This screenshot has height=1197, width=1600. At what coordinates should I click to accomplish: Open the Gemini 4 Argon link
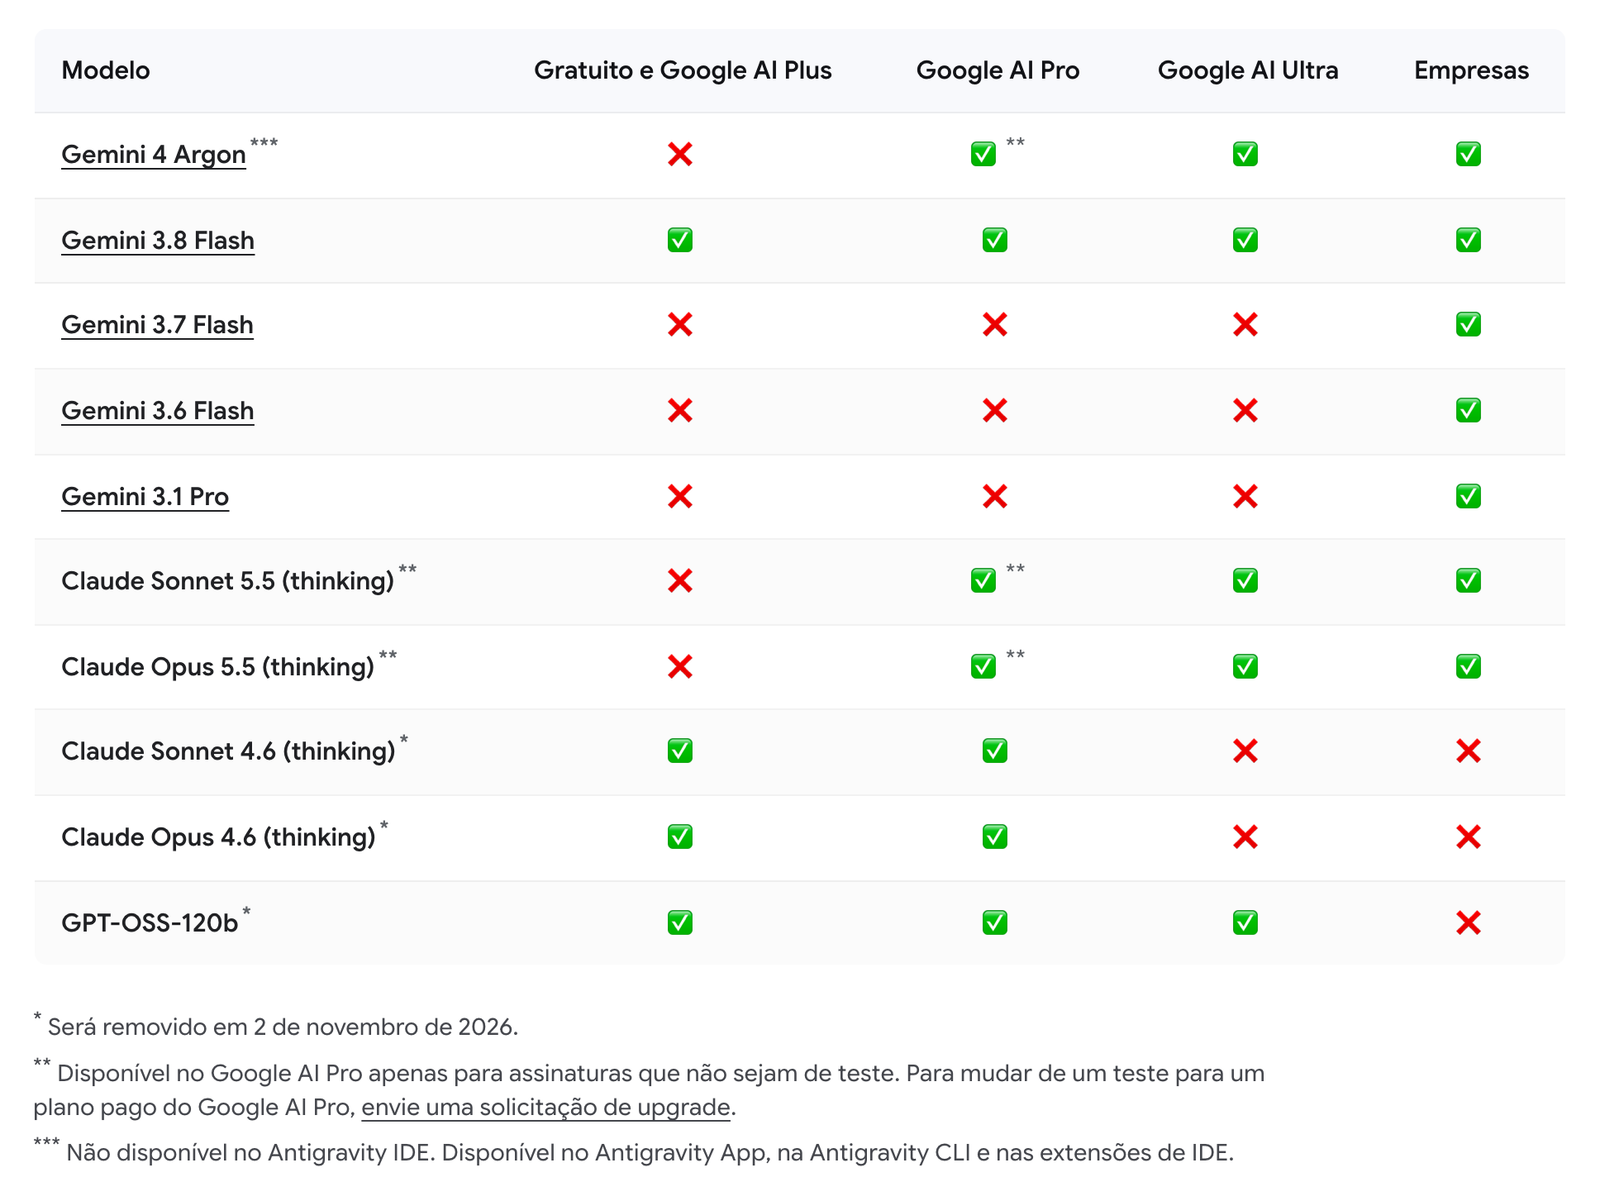(x=153, y=155)
